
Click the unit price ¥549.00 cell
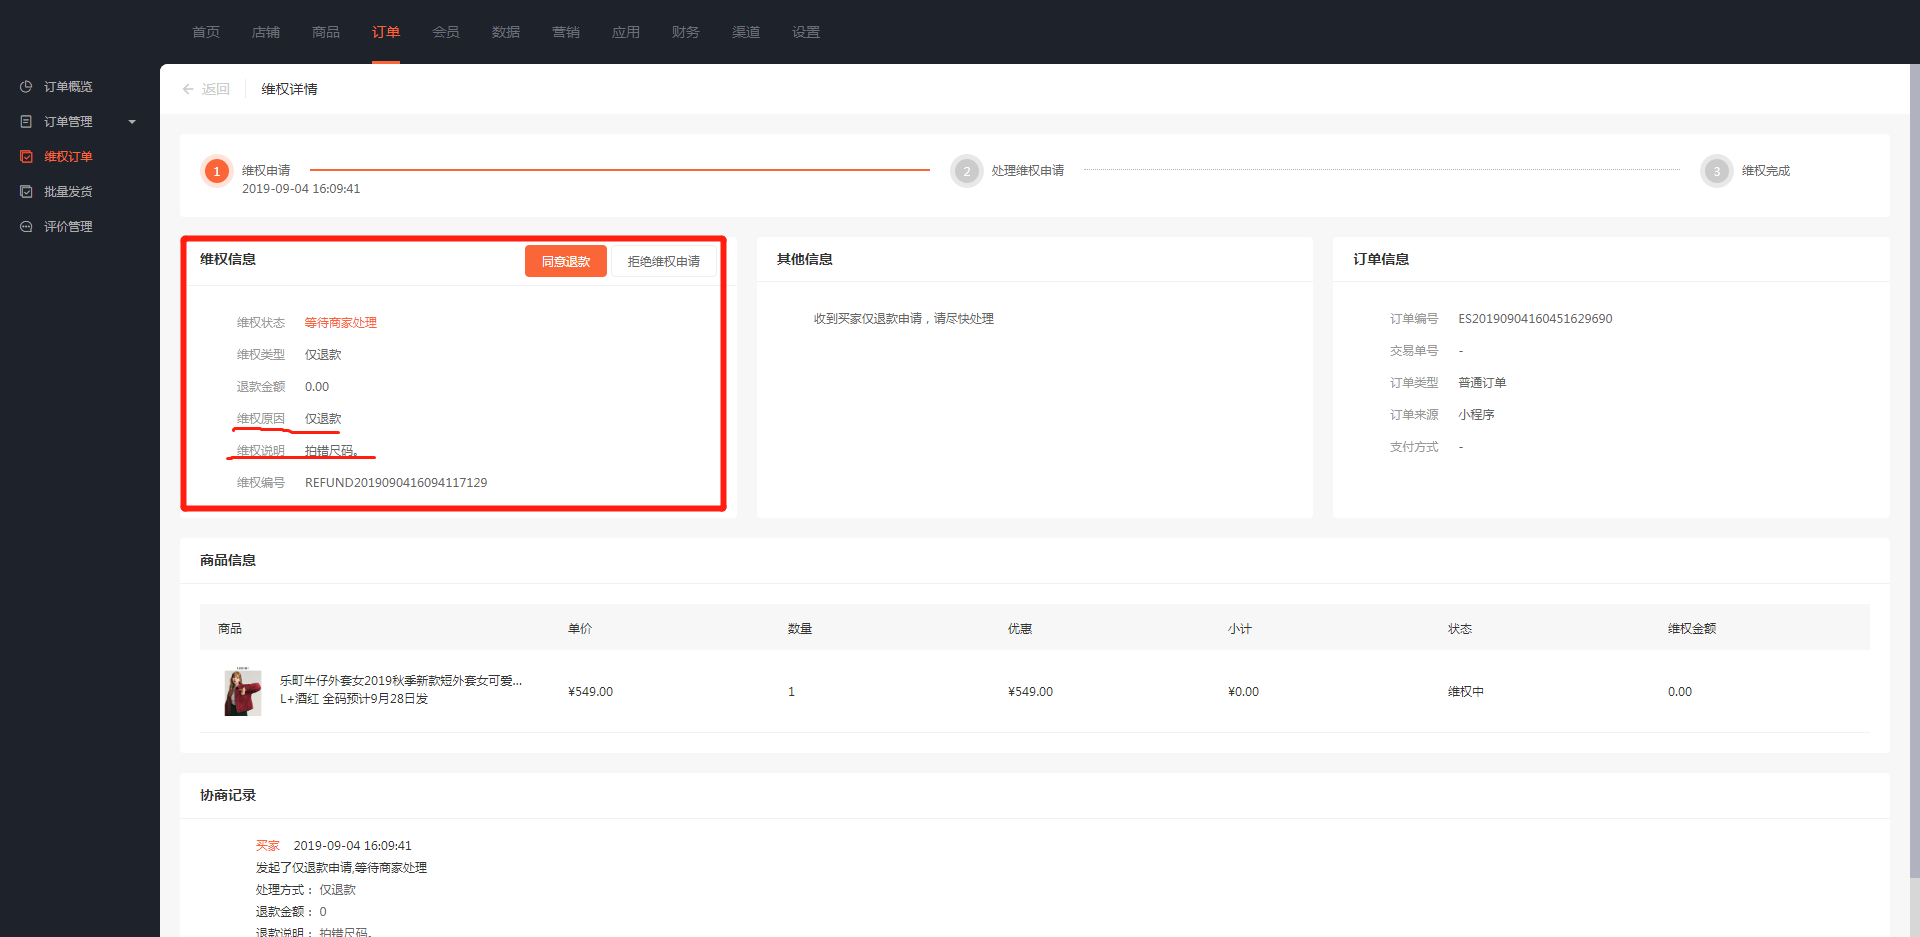pyautogui.click(x=590, y=692)
